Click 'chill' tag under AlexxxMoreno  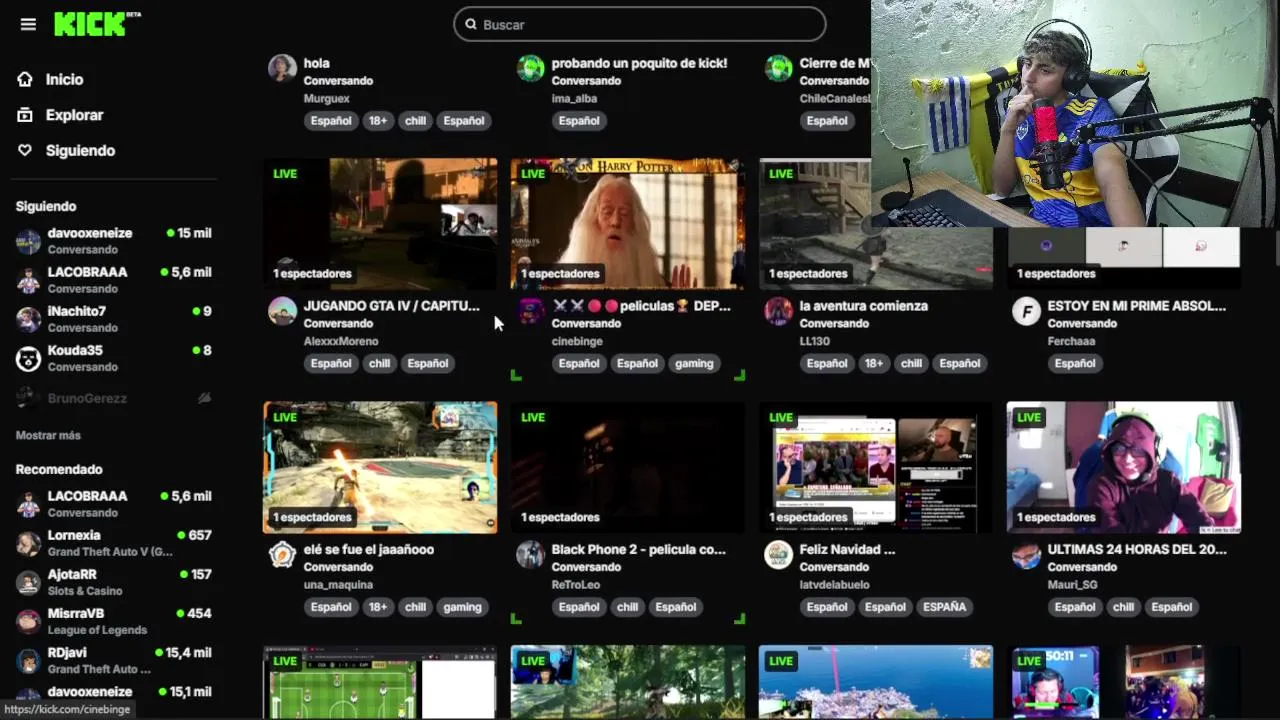pyautogui.click(x=379, y=364)
